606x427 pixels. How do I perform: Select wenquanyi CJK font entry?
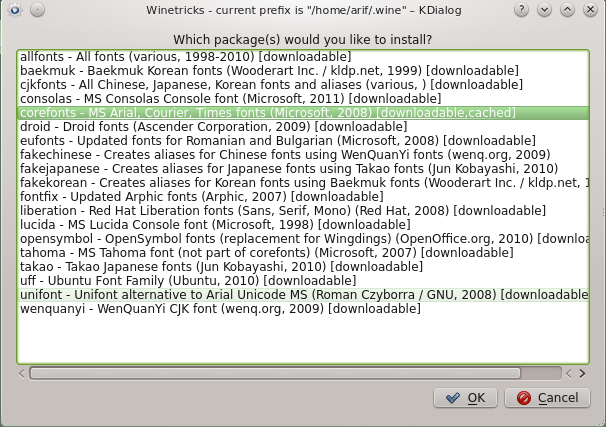click(x=303, y=308)
